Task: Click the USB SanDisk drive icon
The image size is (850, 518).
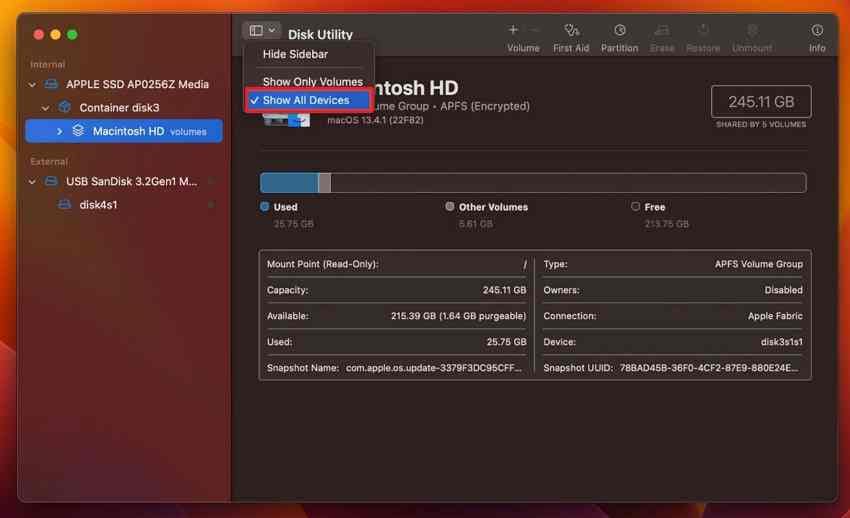Action: (x=51, y=181)
